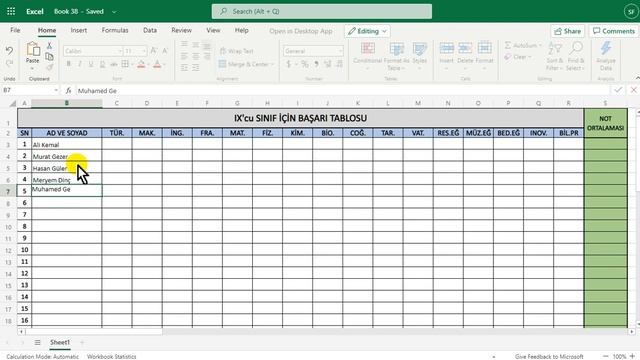
Task: Click Workbook Statistics in status bar
Action: point(111,356)
